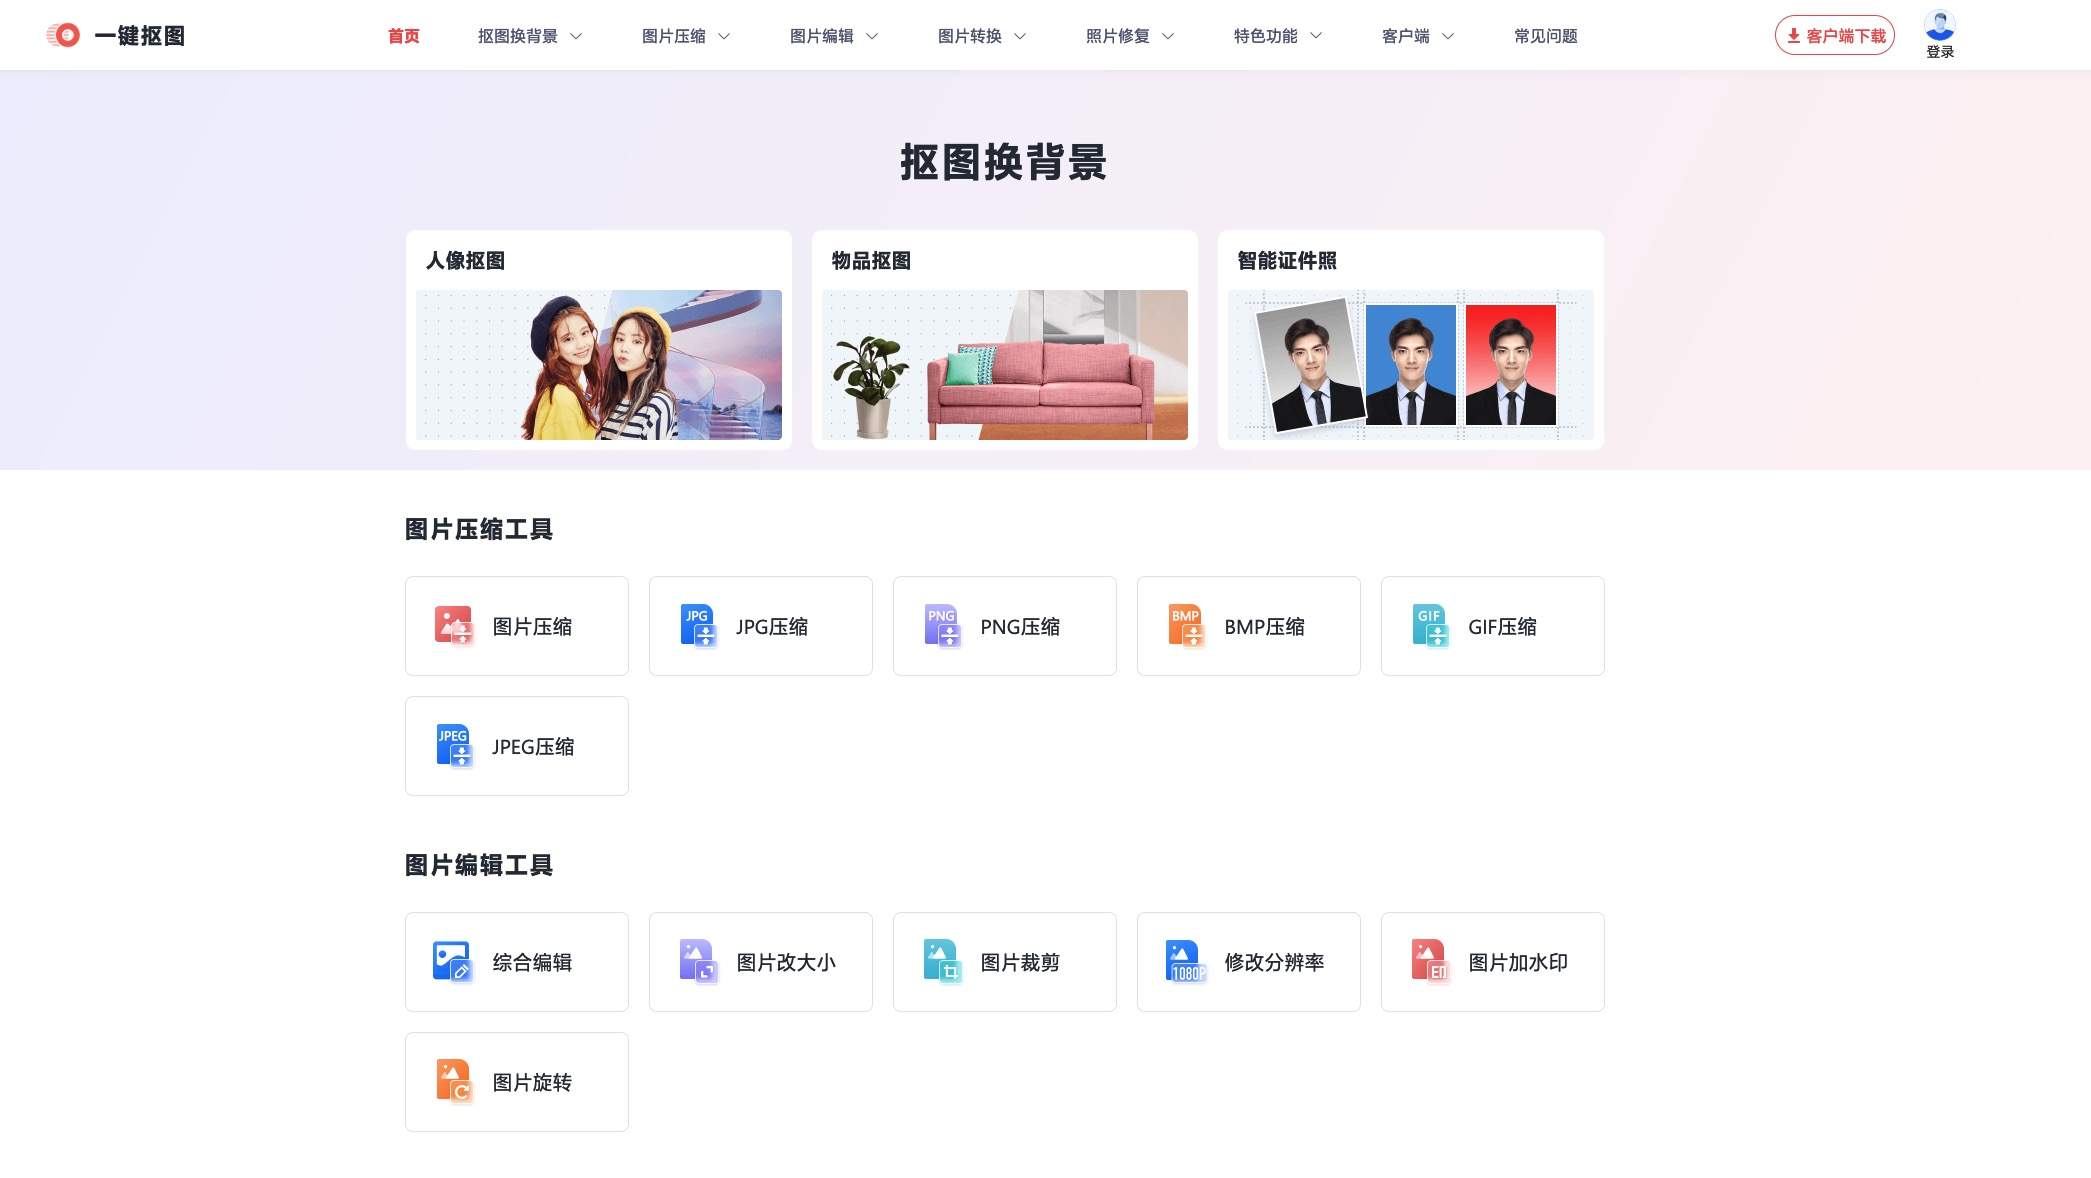
Task: Click the BMP压缩 tool icon
Action: coord(1186,625)
